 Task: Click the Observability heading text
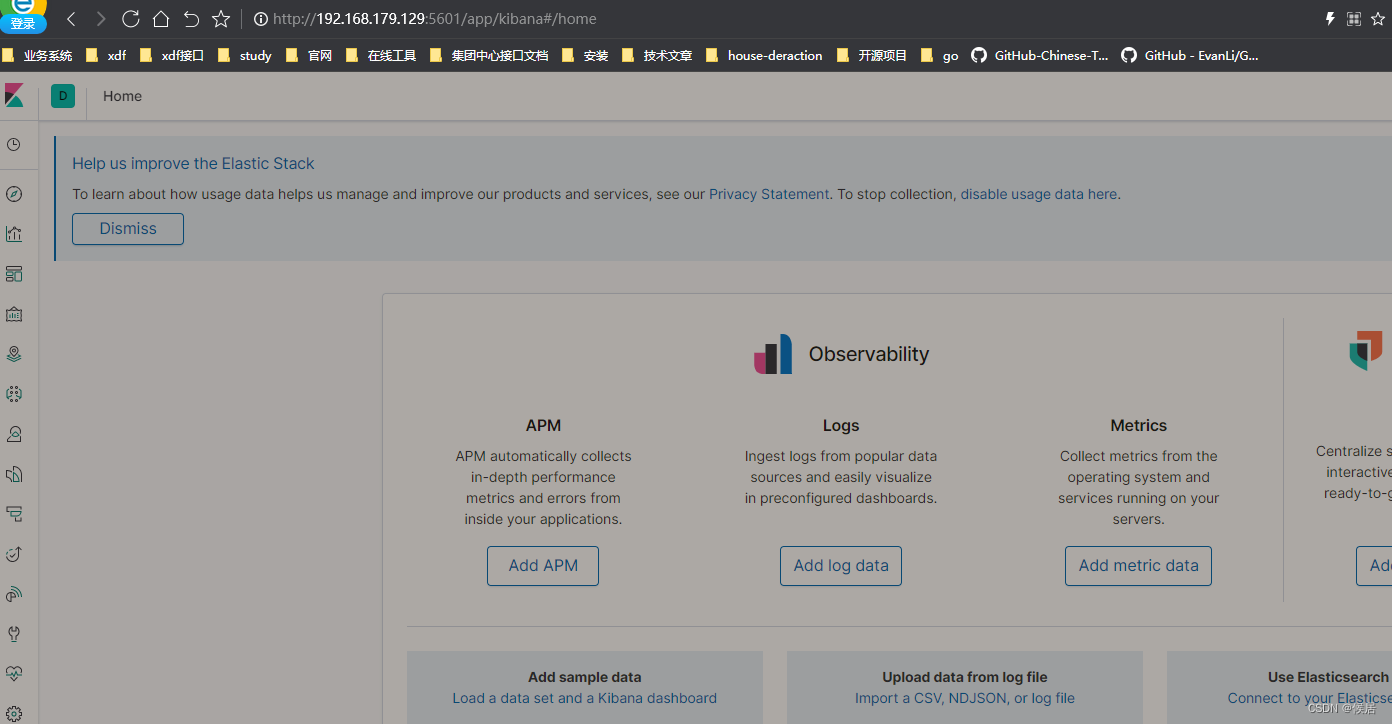[x=869, y=354]
